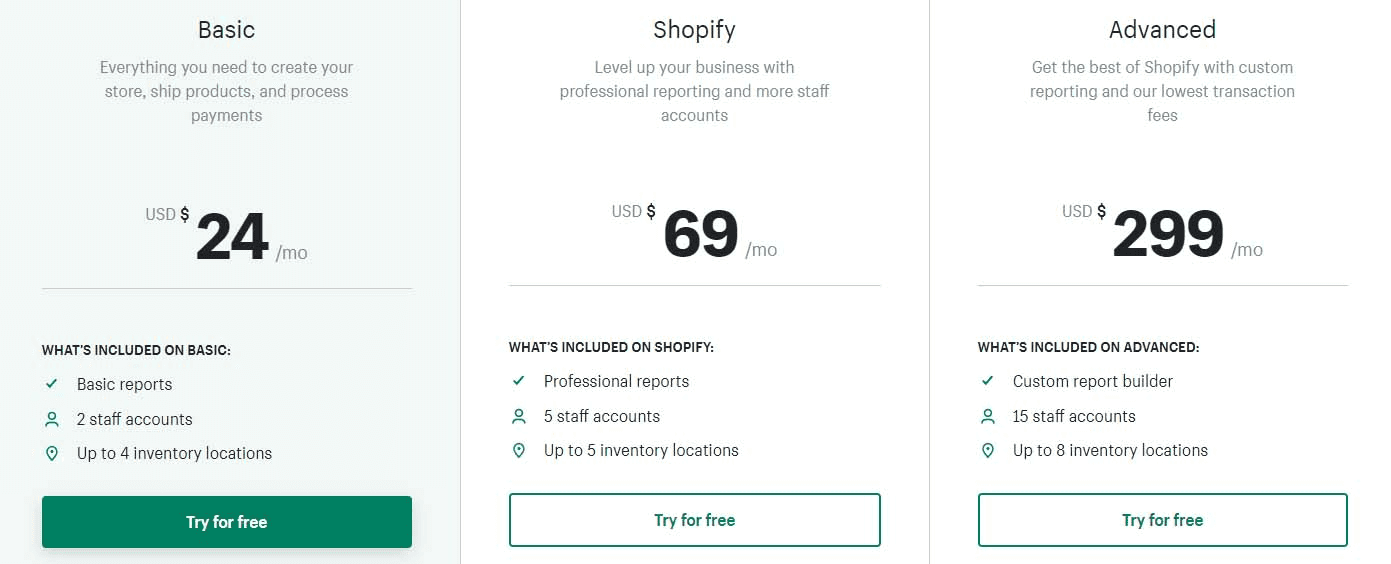Image resolution: width=1391 pixels, height=564 pixels.
Task: Click the checkmark icon beside Basic reports
Action: click(x=51, y=384)
